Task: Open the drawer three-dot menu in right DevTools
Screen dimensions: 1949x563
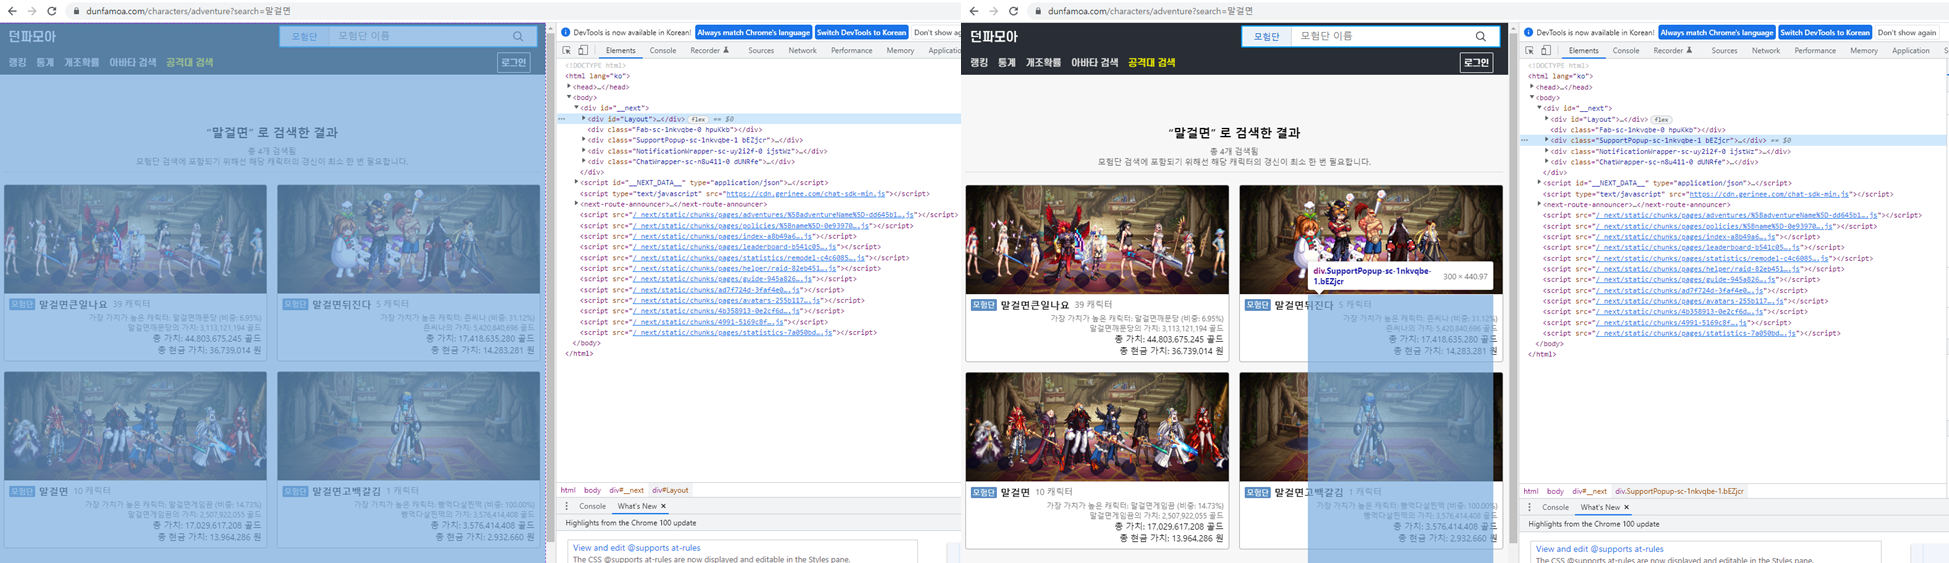Action: 1529,507
